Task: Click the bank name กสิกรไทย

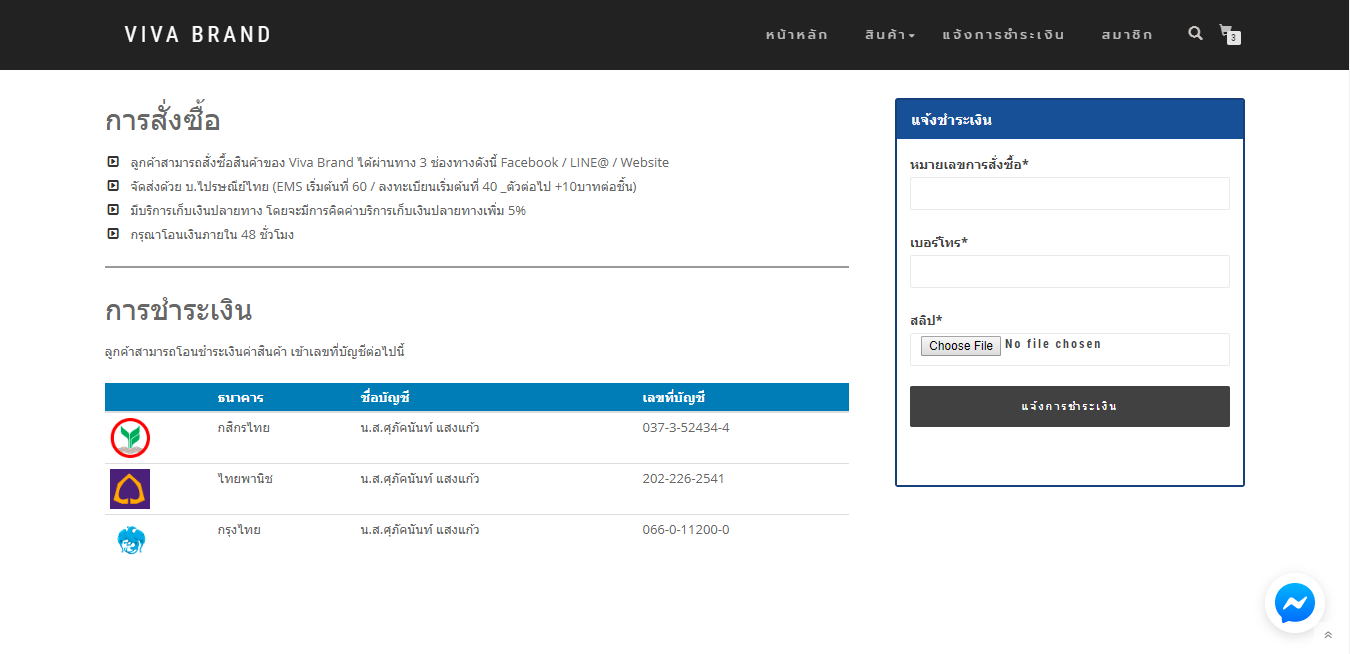Action: point(243,428)
